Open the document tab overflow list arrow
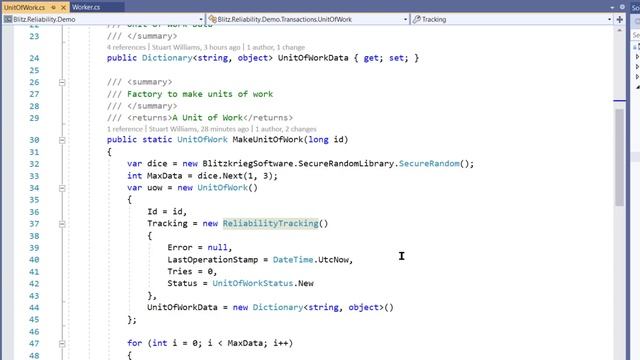 pyautogui.click(x=612, y=7)
